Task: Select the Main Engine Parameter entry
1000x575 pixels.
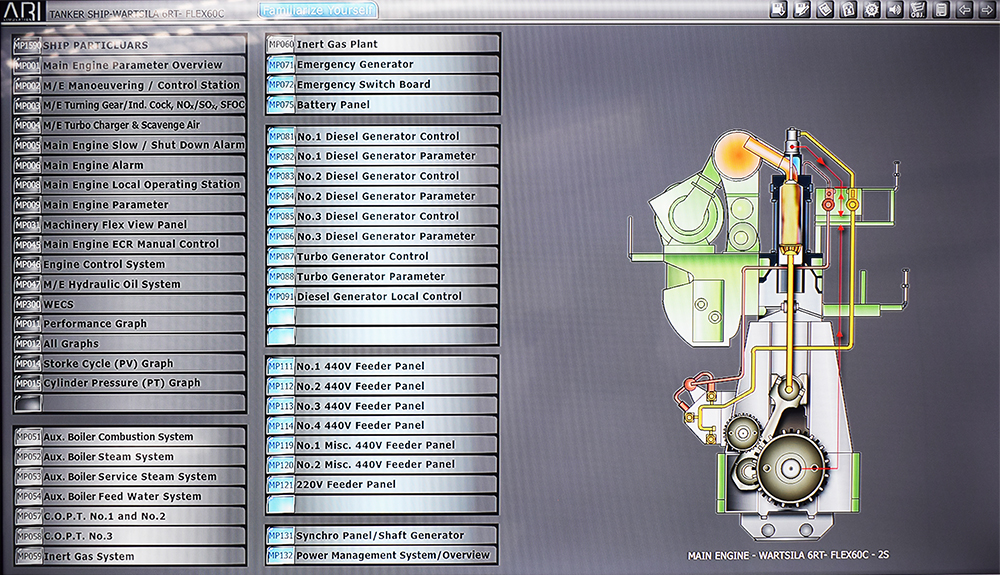Action: (129, 205)
